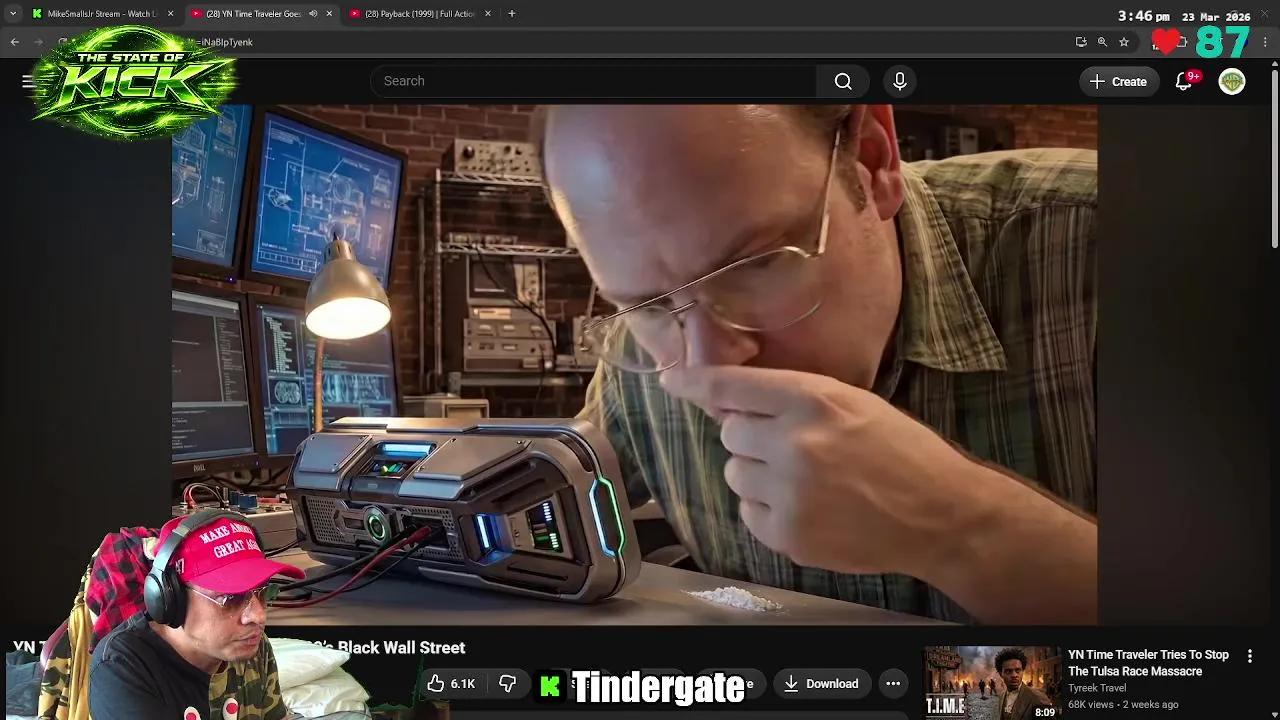Click the install app icon in address bar
This screenshot has height=720, width=1280.
point(1081,42)
